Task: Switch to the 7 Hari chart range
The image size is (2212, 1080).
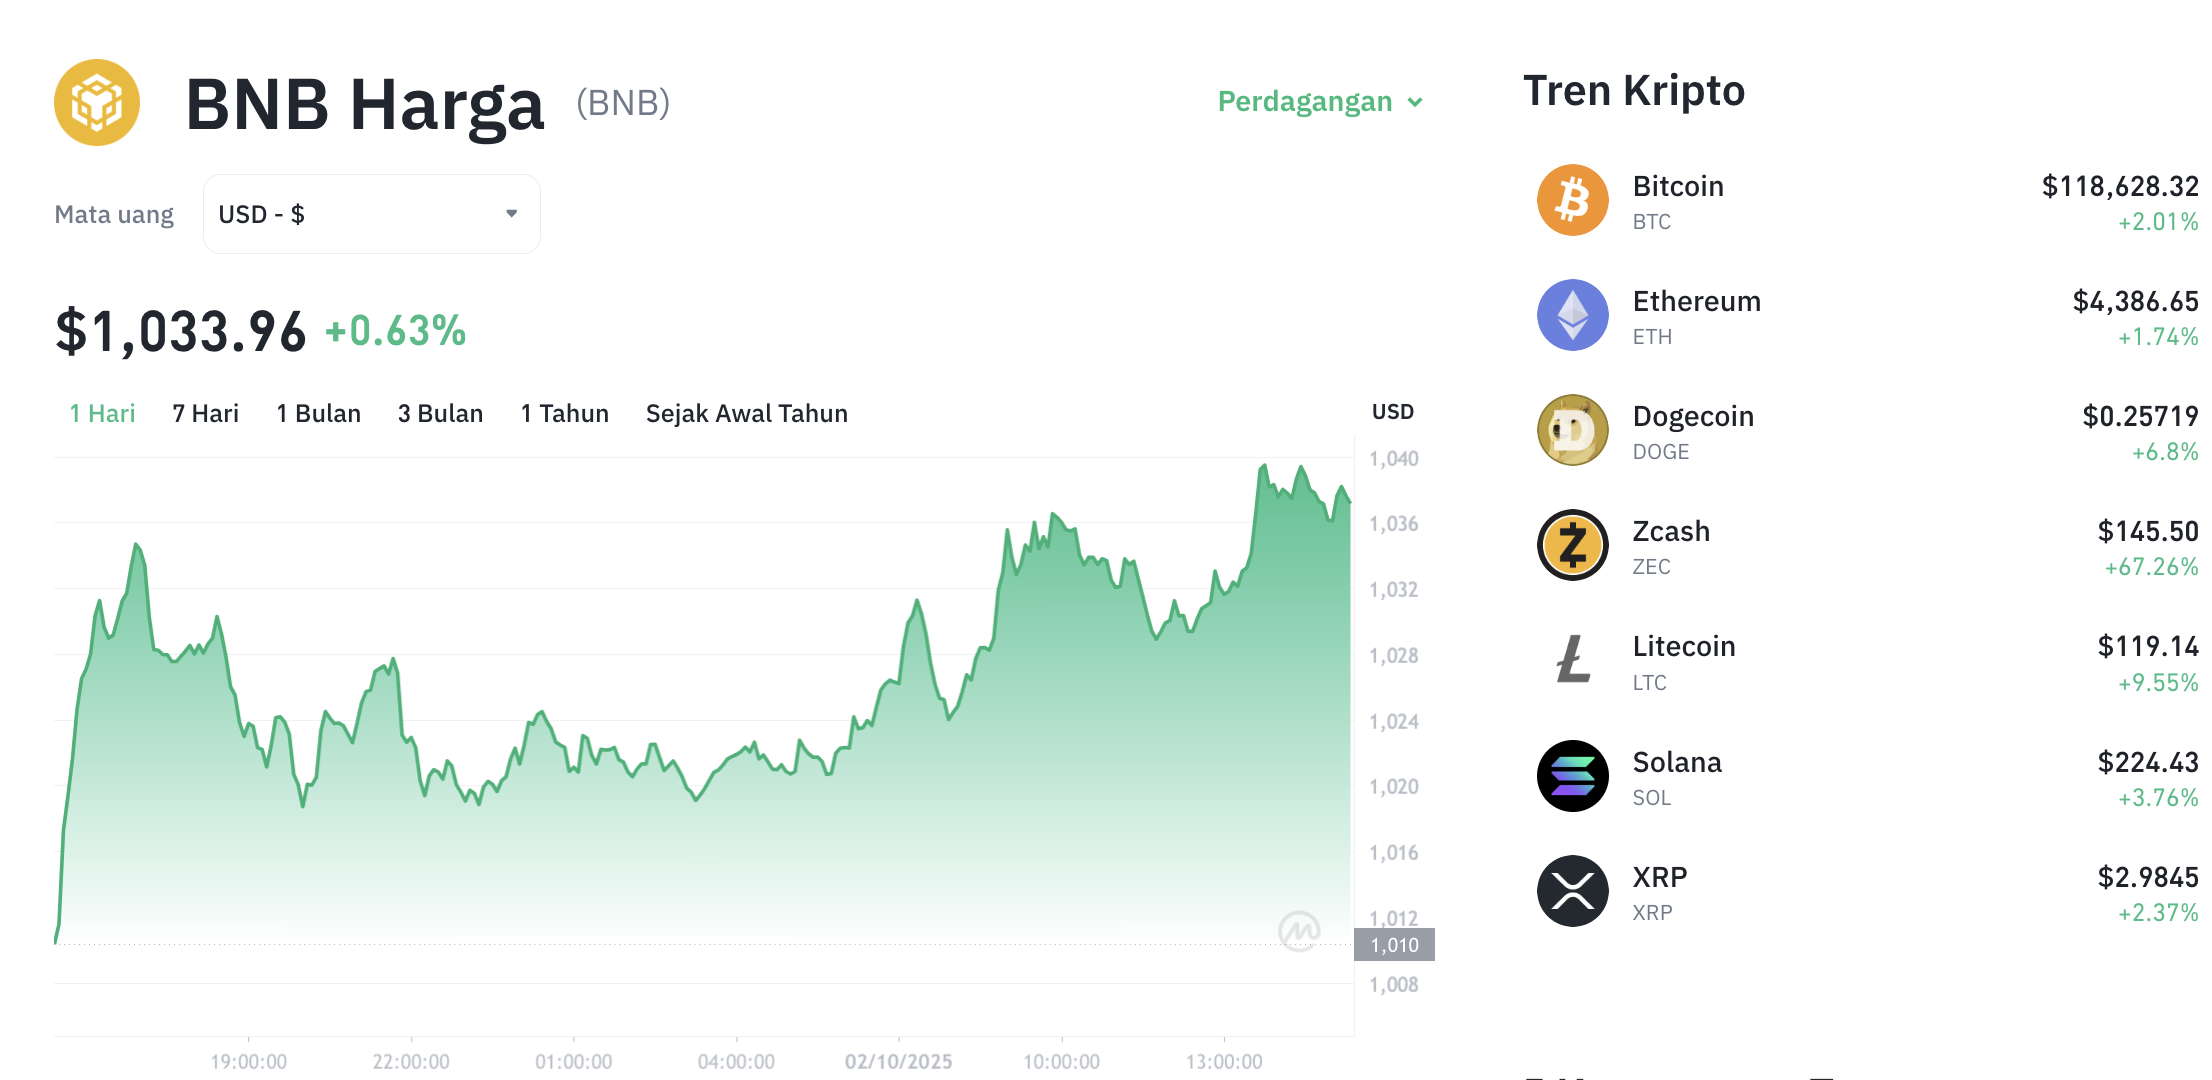Action: 205,414
